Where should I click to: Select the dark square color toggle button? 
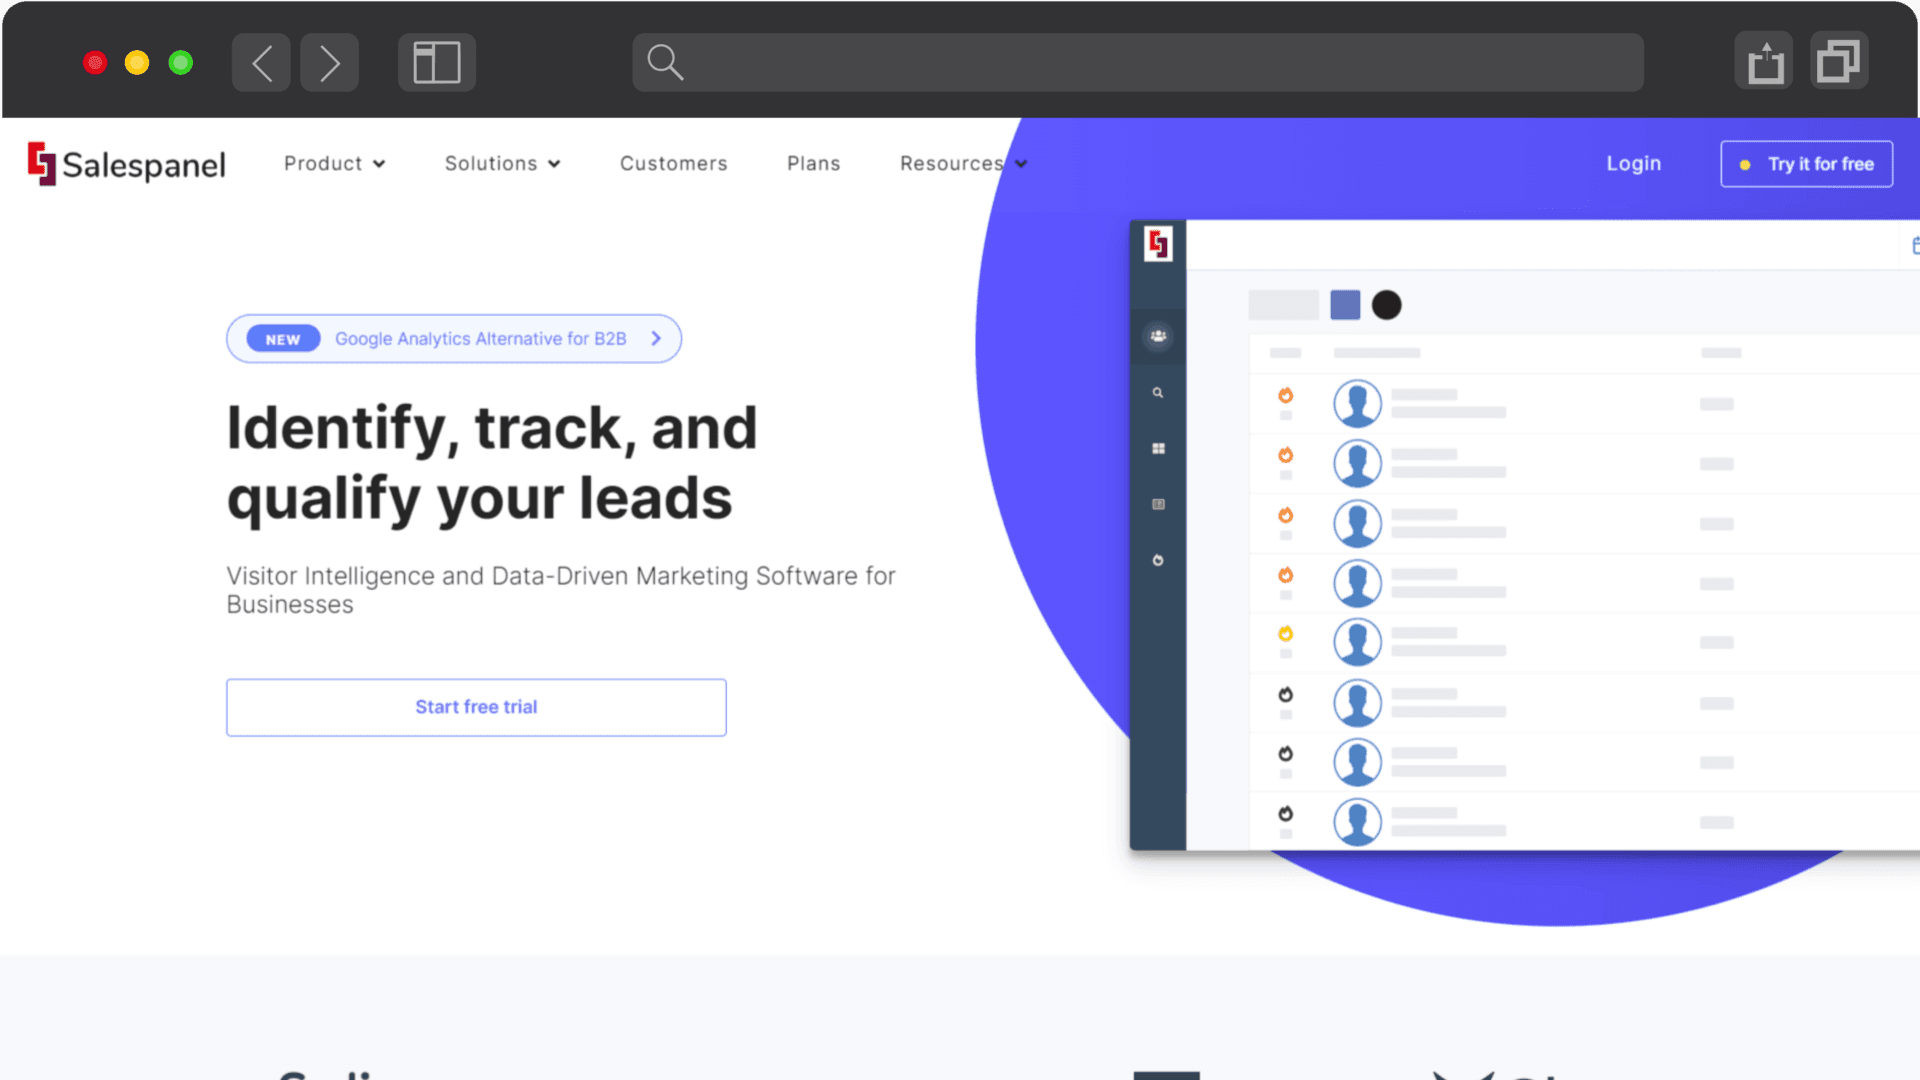tap(1346, 305)
